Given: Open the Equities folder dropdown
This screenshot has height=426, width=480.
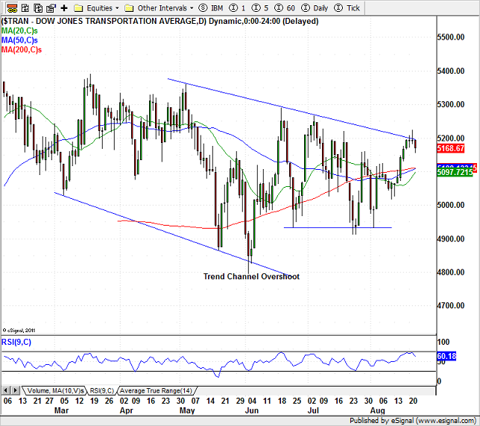Looking at the screenshot, I should (x=96, y=8).
